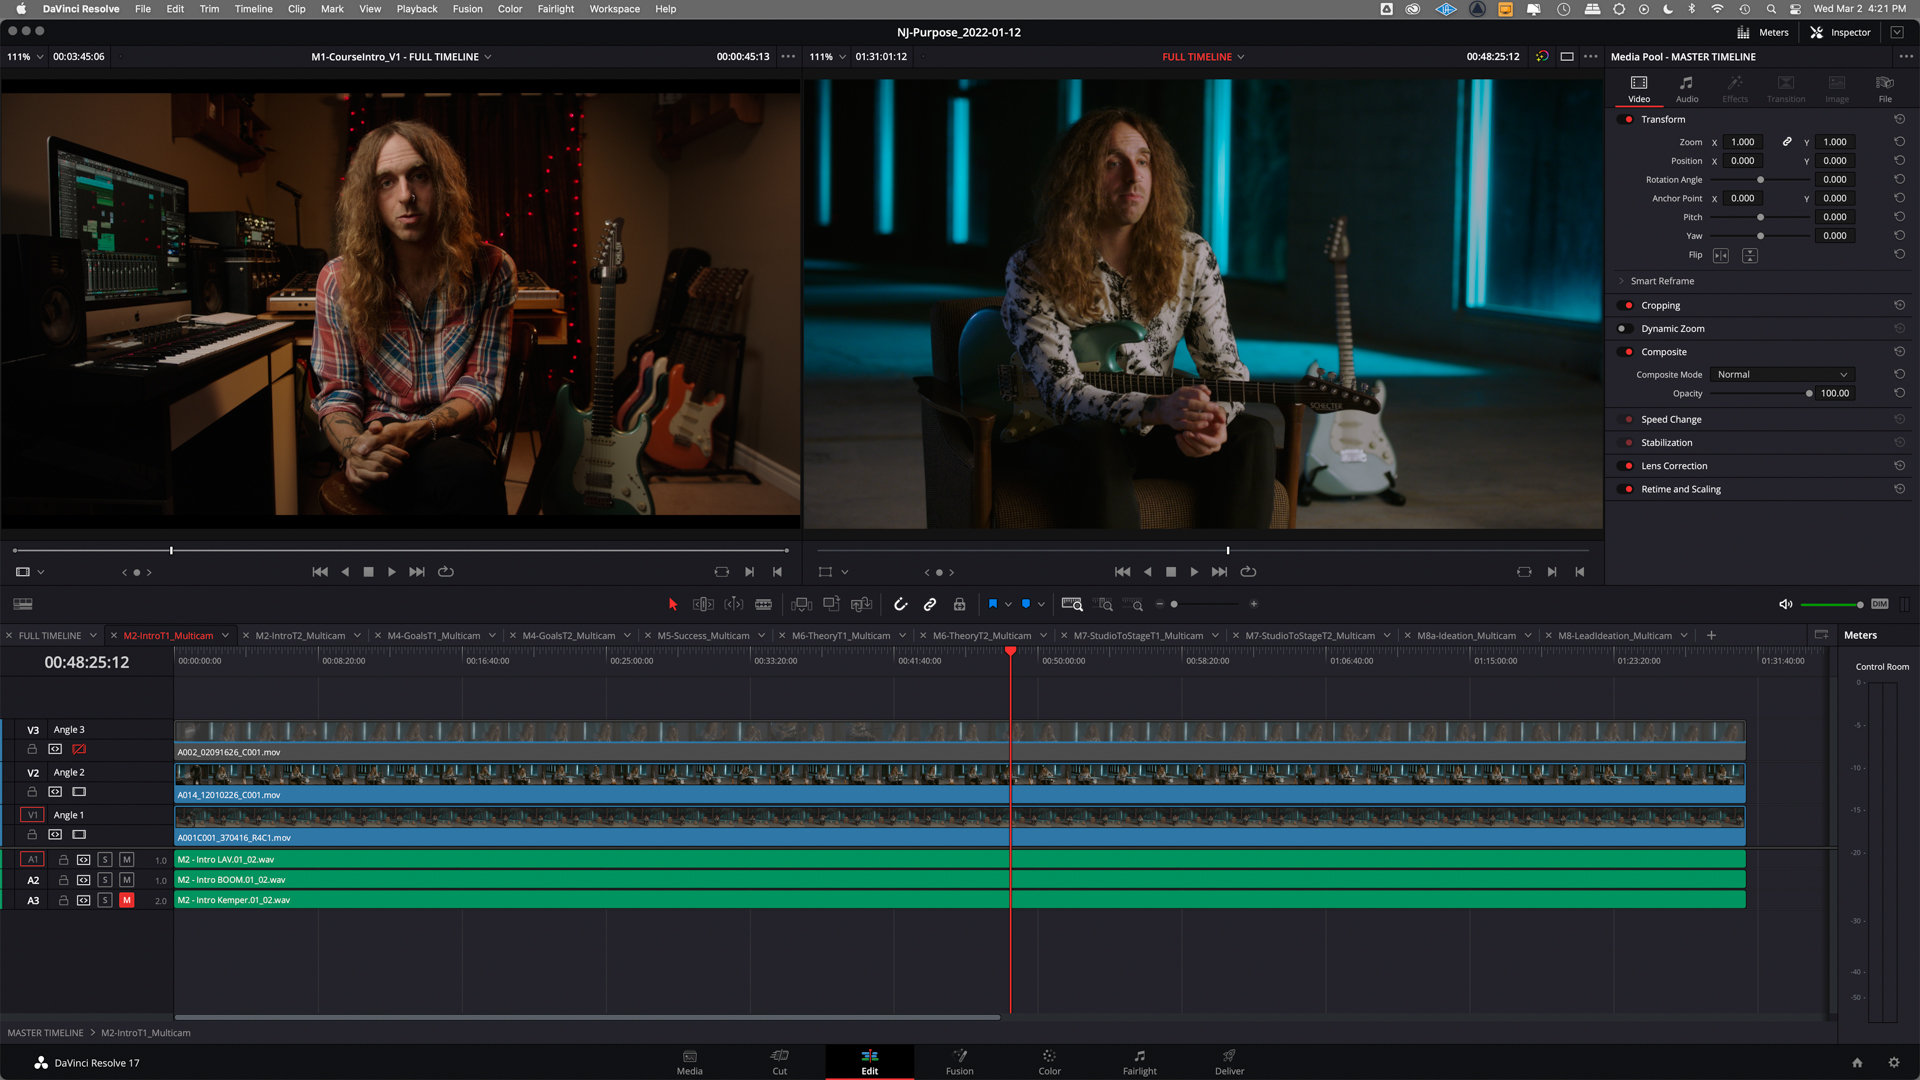Screen dimensions: 1920x1080
Task: Adjust the Opacity slider handle
Action: 1809,394
